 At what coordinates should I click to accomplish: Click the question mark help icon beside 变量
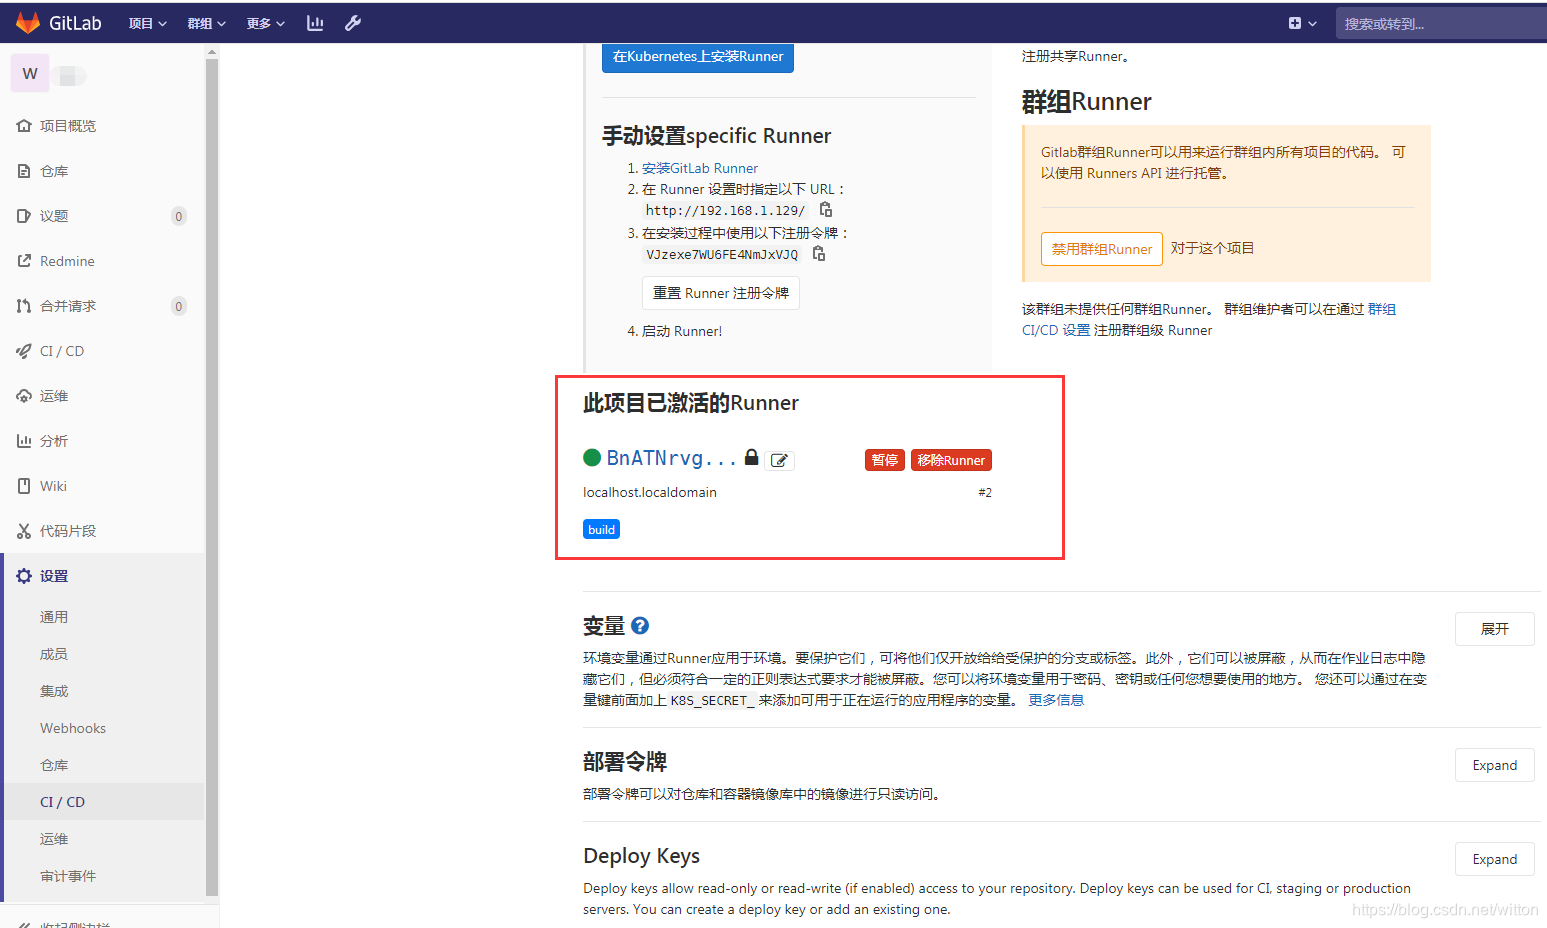(x=640, y=626)
